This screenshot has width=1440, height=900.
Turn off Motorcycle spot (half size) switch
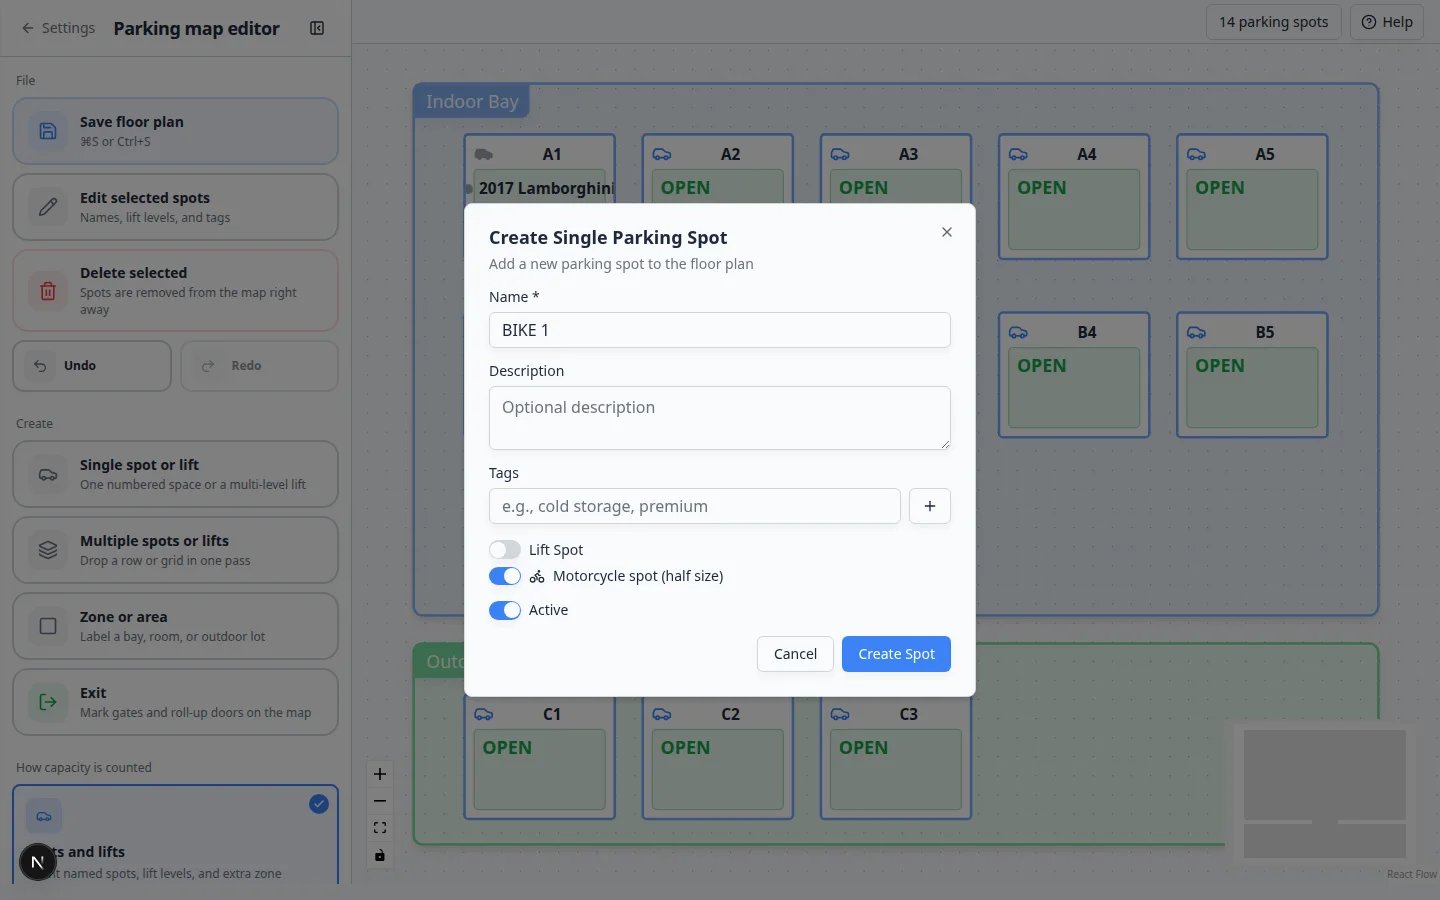505,576
